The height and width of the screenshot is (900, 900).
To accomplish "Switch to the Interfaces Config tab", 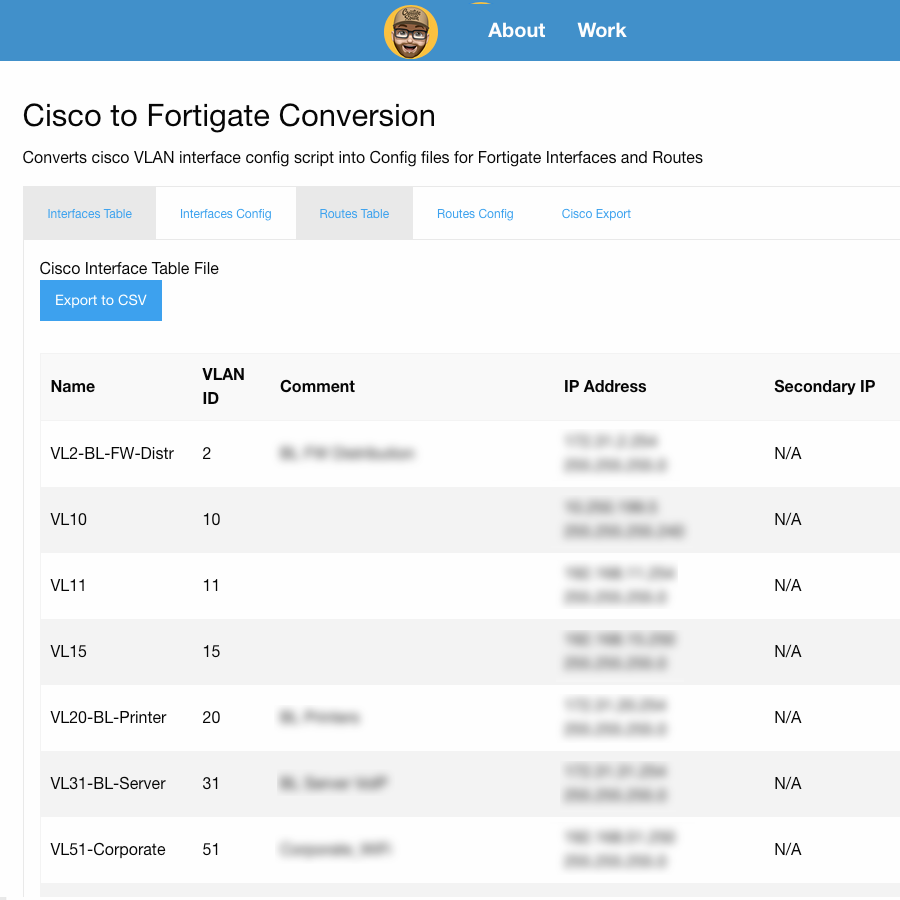I will click(x=226, y=214).
